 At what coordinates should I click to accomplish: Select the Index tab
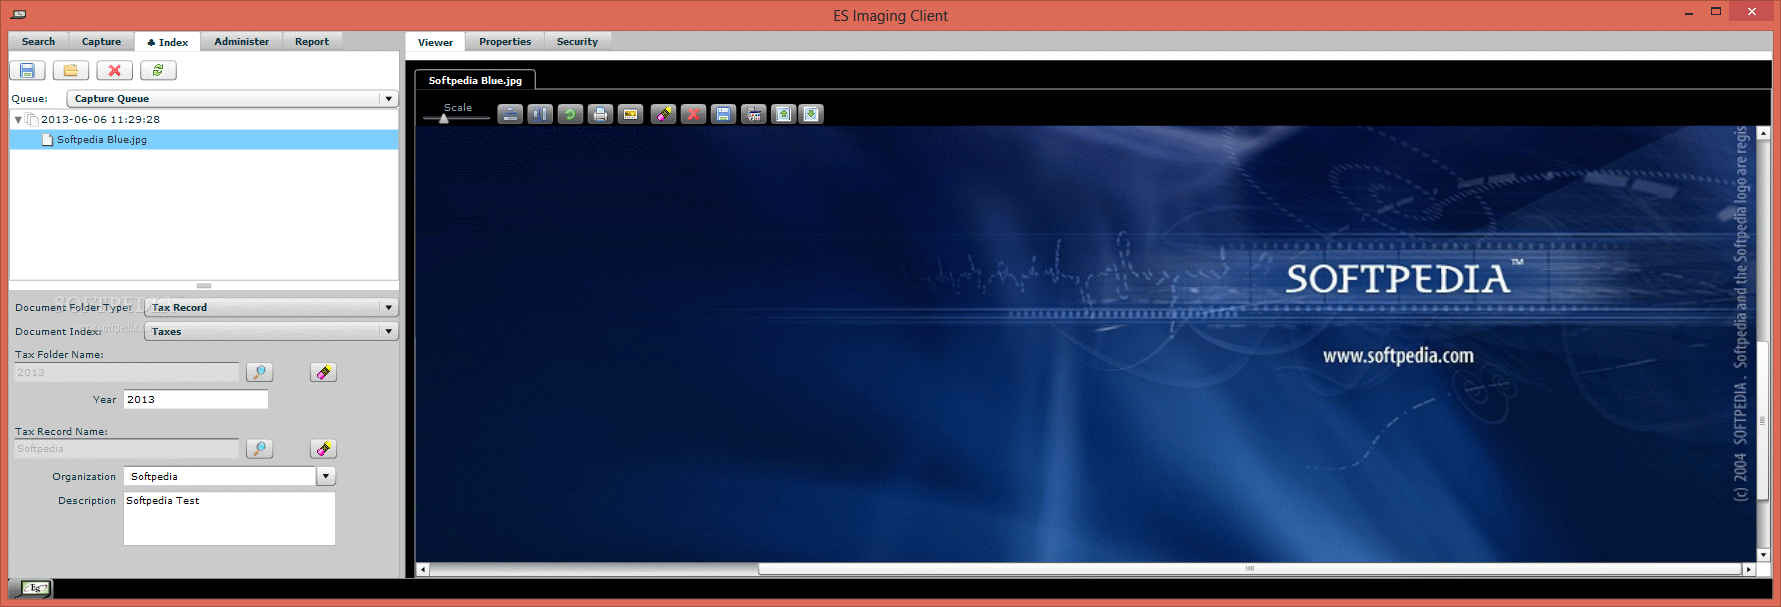point(167,42)
